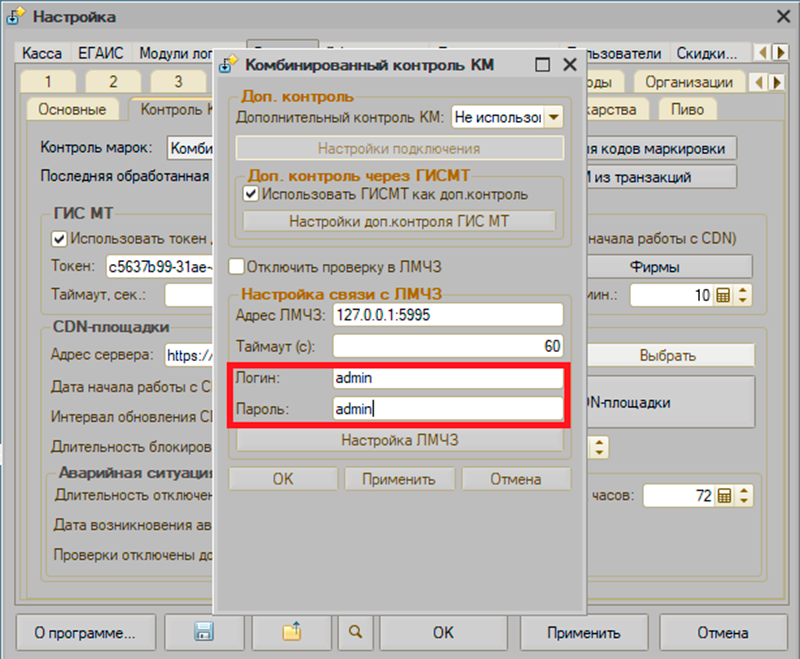Image resolution: width=800 pixels, height=659 pixels.
Task: Click the save diskette icon button
Action: pos(204,632)
